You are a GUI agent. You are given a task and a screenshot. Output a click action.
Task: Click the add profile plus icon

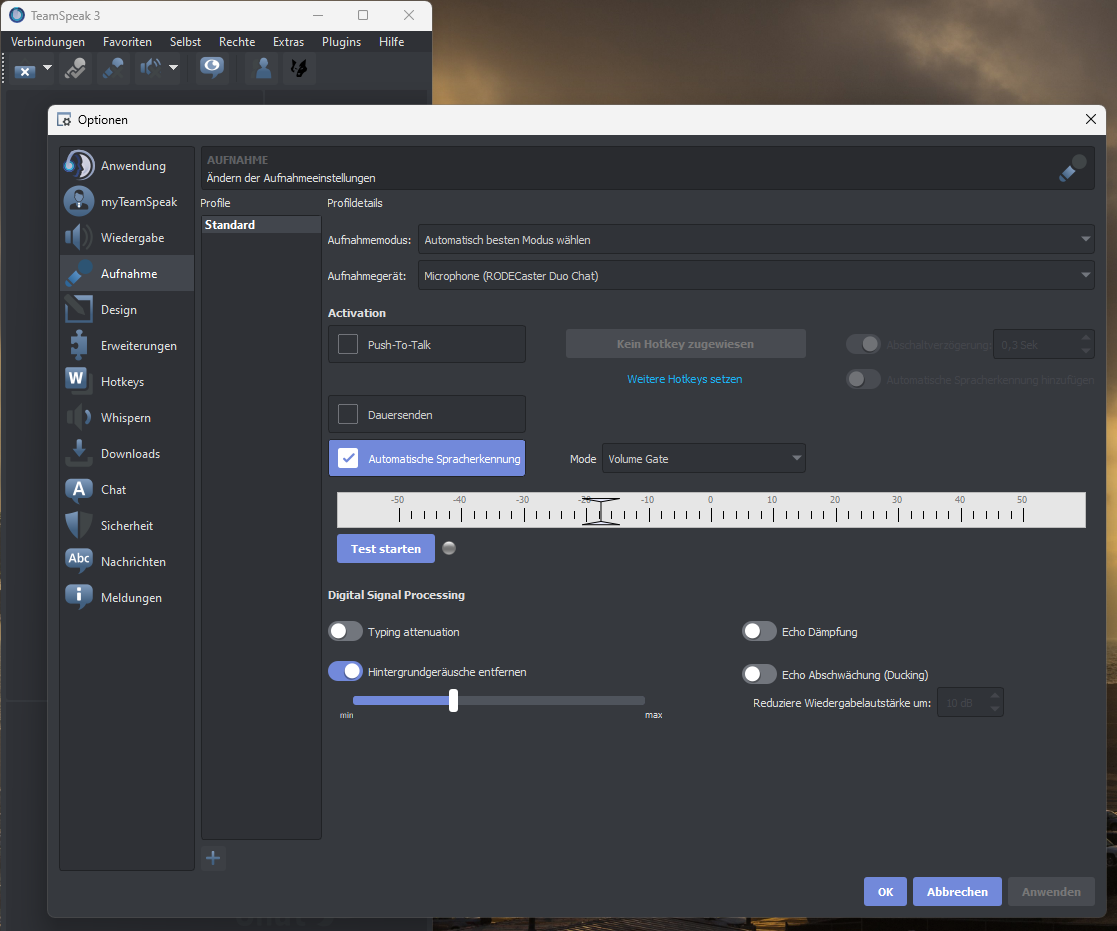pyautogui.click(x=213, y=858)
